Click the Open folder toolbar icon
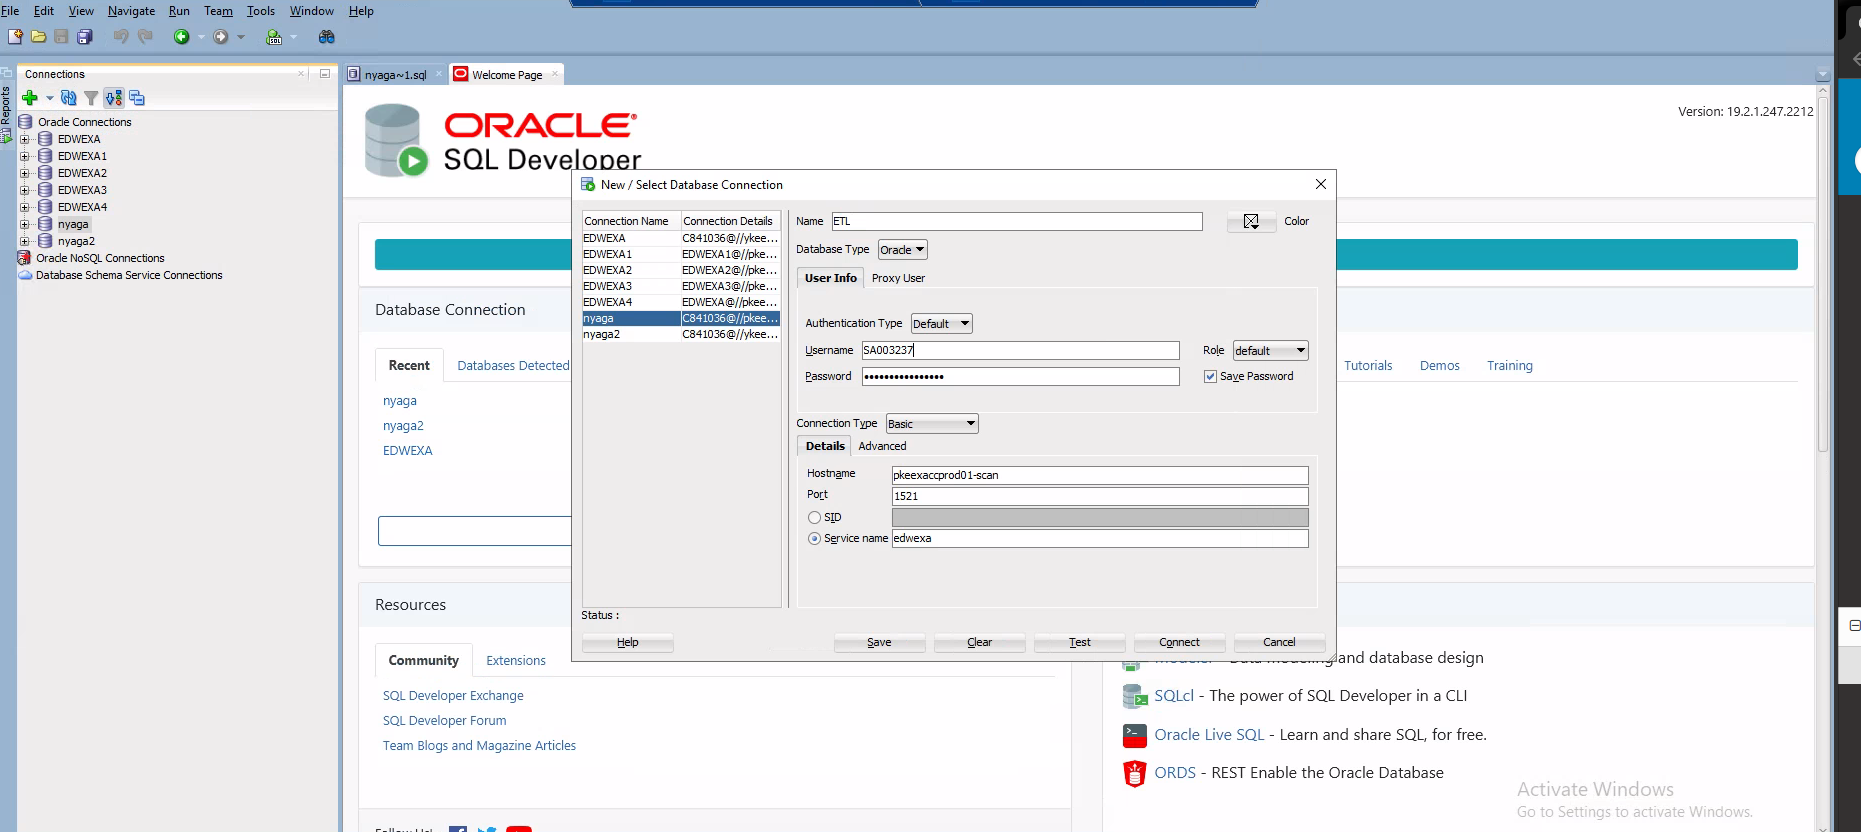Screen dimensions: 1861x832 coord(38,37)
